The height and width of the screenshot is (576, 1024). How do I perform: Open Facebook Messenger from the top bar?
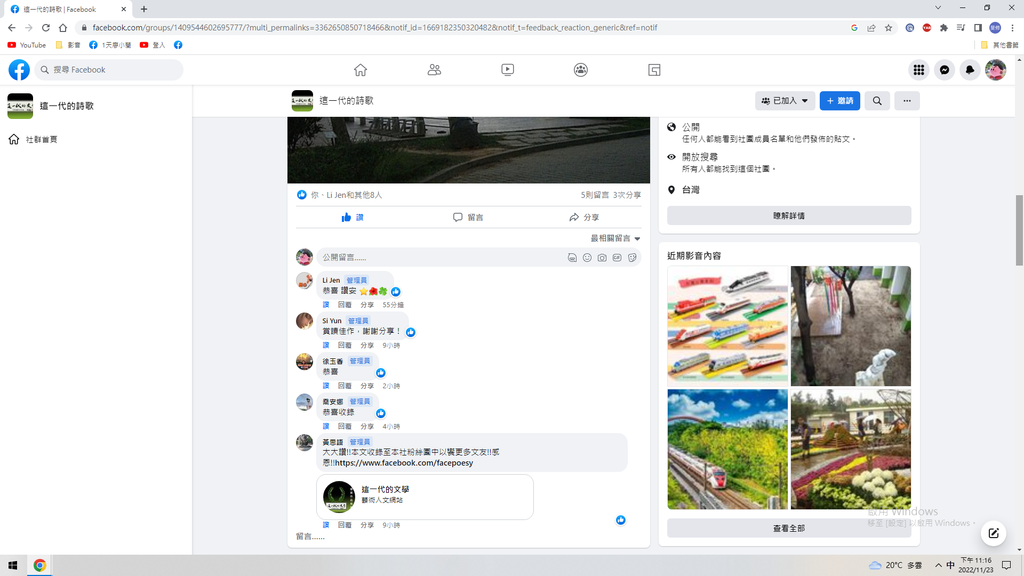(x=944, y=70)
